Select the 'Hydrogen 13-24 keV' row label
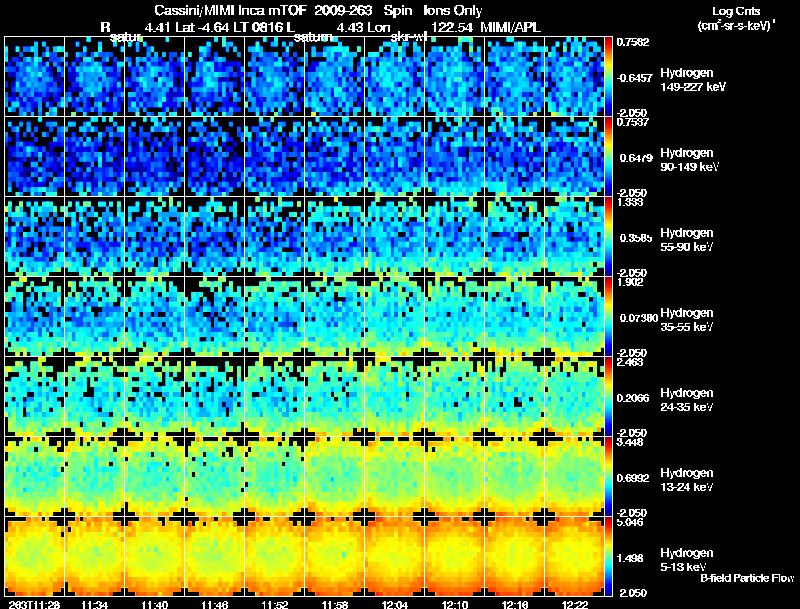The height and width of the screenshot is (609, 800). tap(687, 480)
